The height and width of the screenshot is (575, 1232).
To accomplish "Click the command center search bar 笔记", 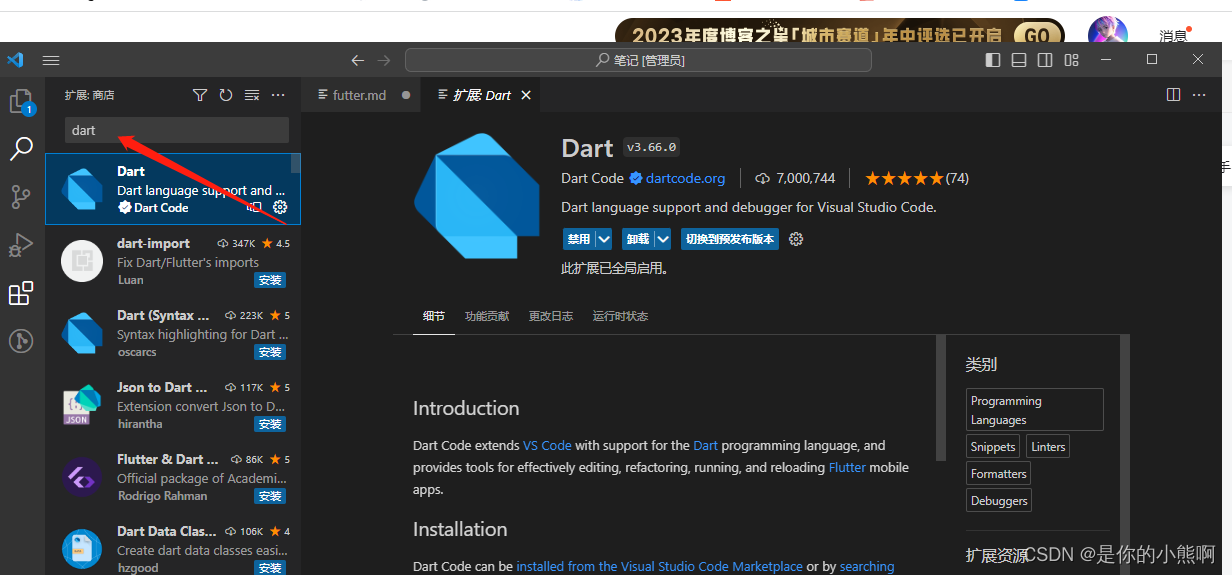I will 638,60.
